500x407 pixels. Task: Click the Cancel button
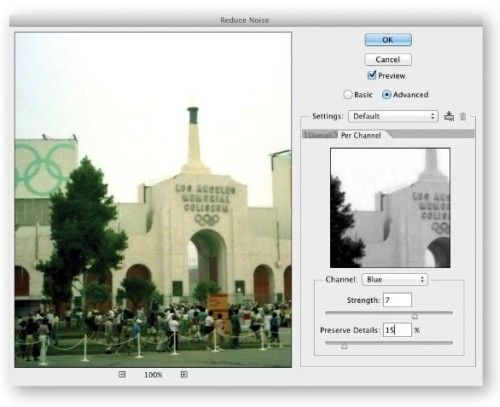pos(388,59)
